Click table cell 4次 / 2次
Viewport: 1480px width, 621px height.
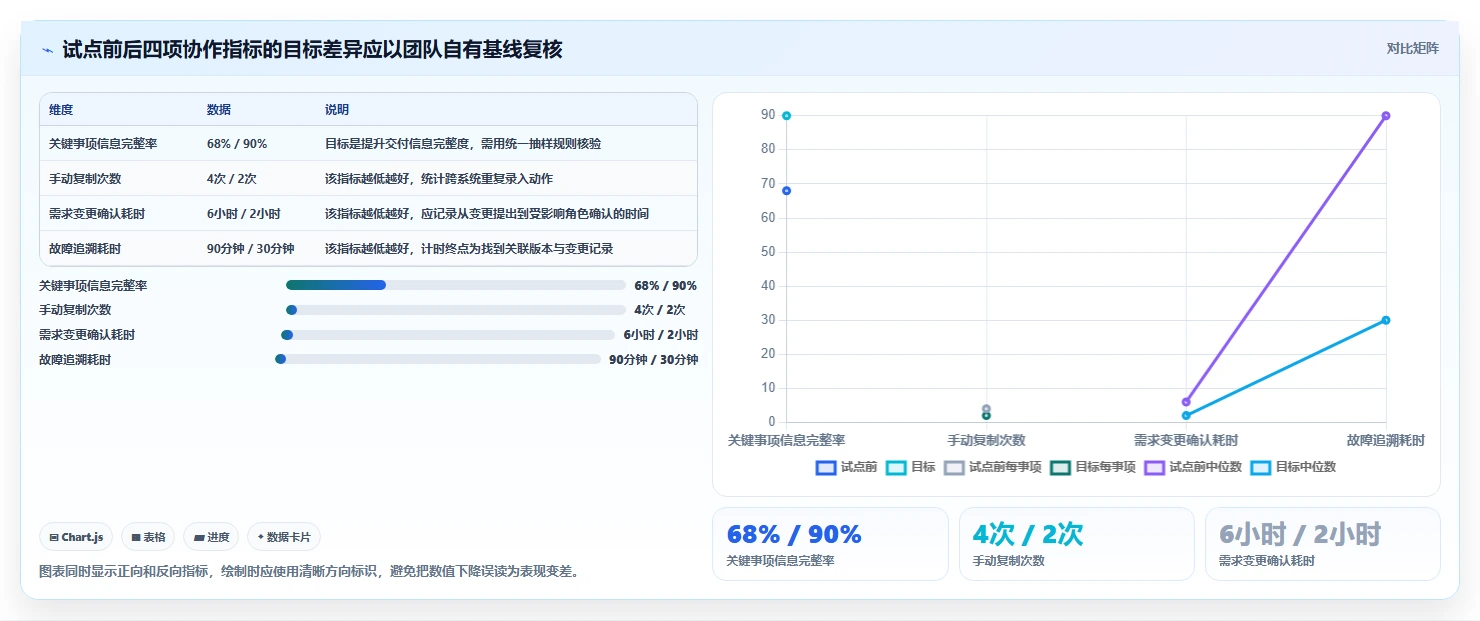[x=232, y=179]
